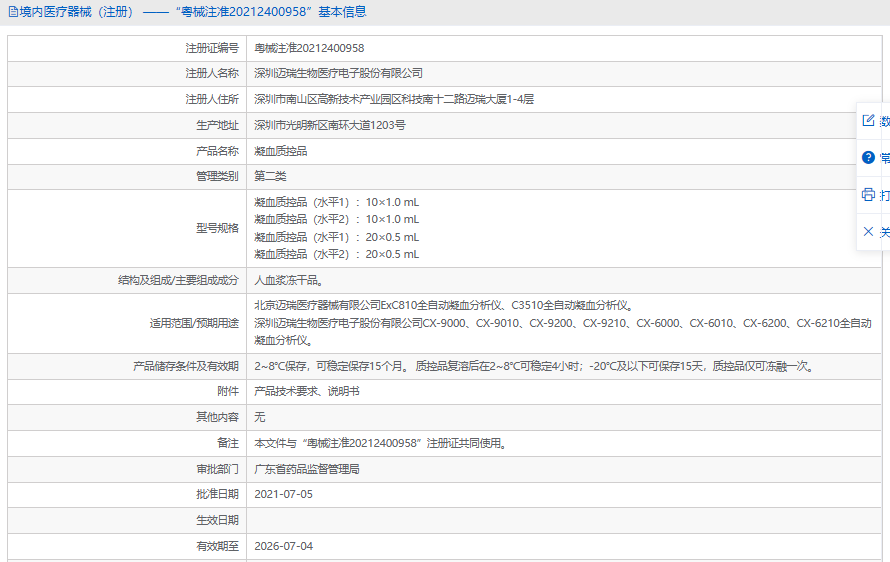
Task: Click the document icon before the page title
Action: [12, 12]
